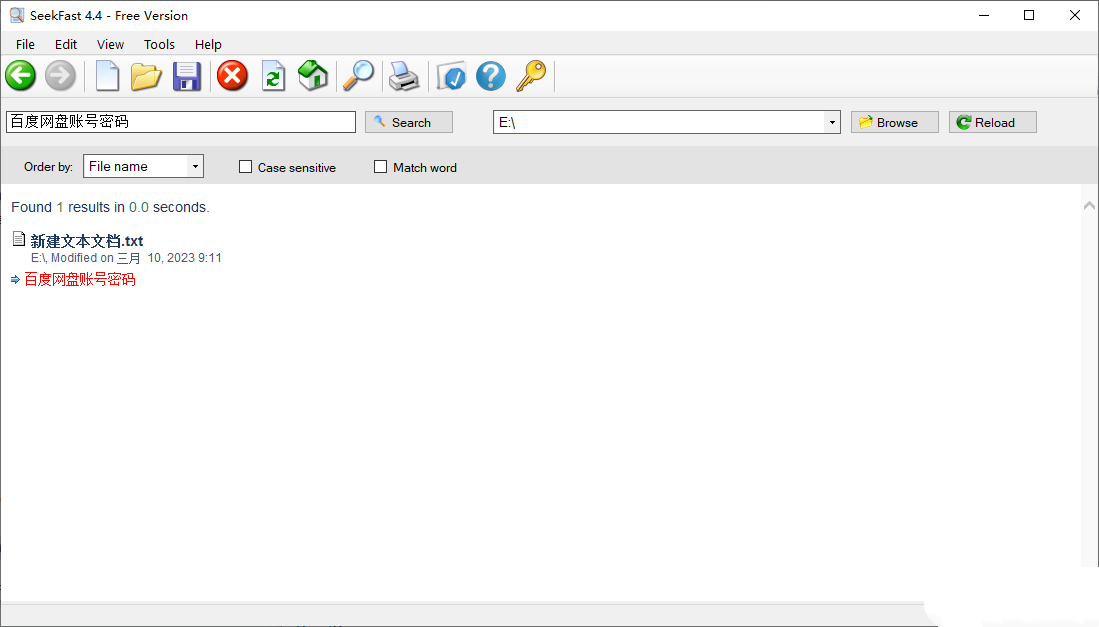Open the Edit menu
Image resolution: width=1099 pixels, height=627 pixels.
pyautogui.click(x=66, y=44)
